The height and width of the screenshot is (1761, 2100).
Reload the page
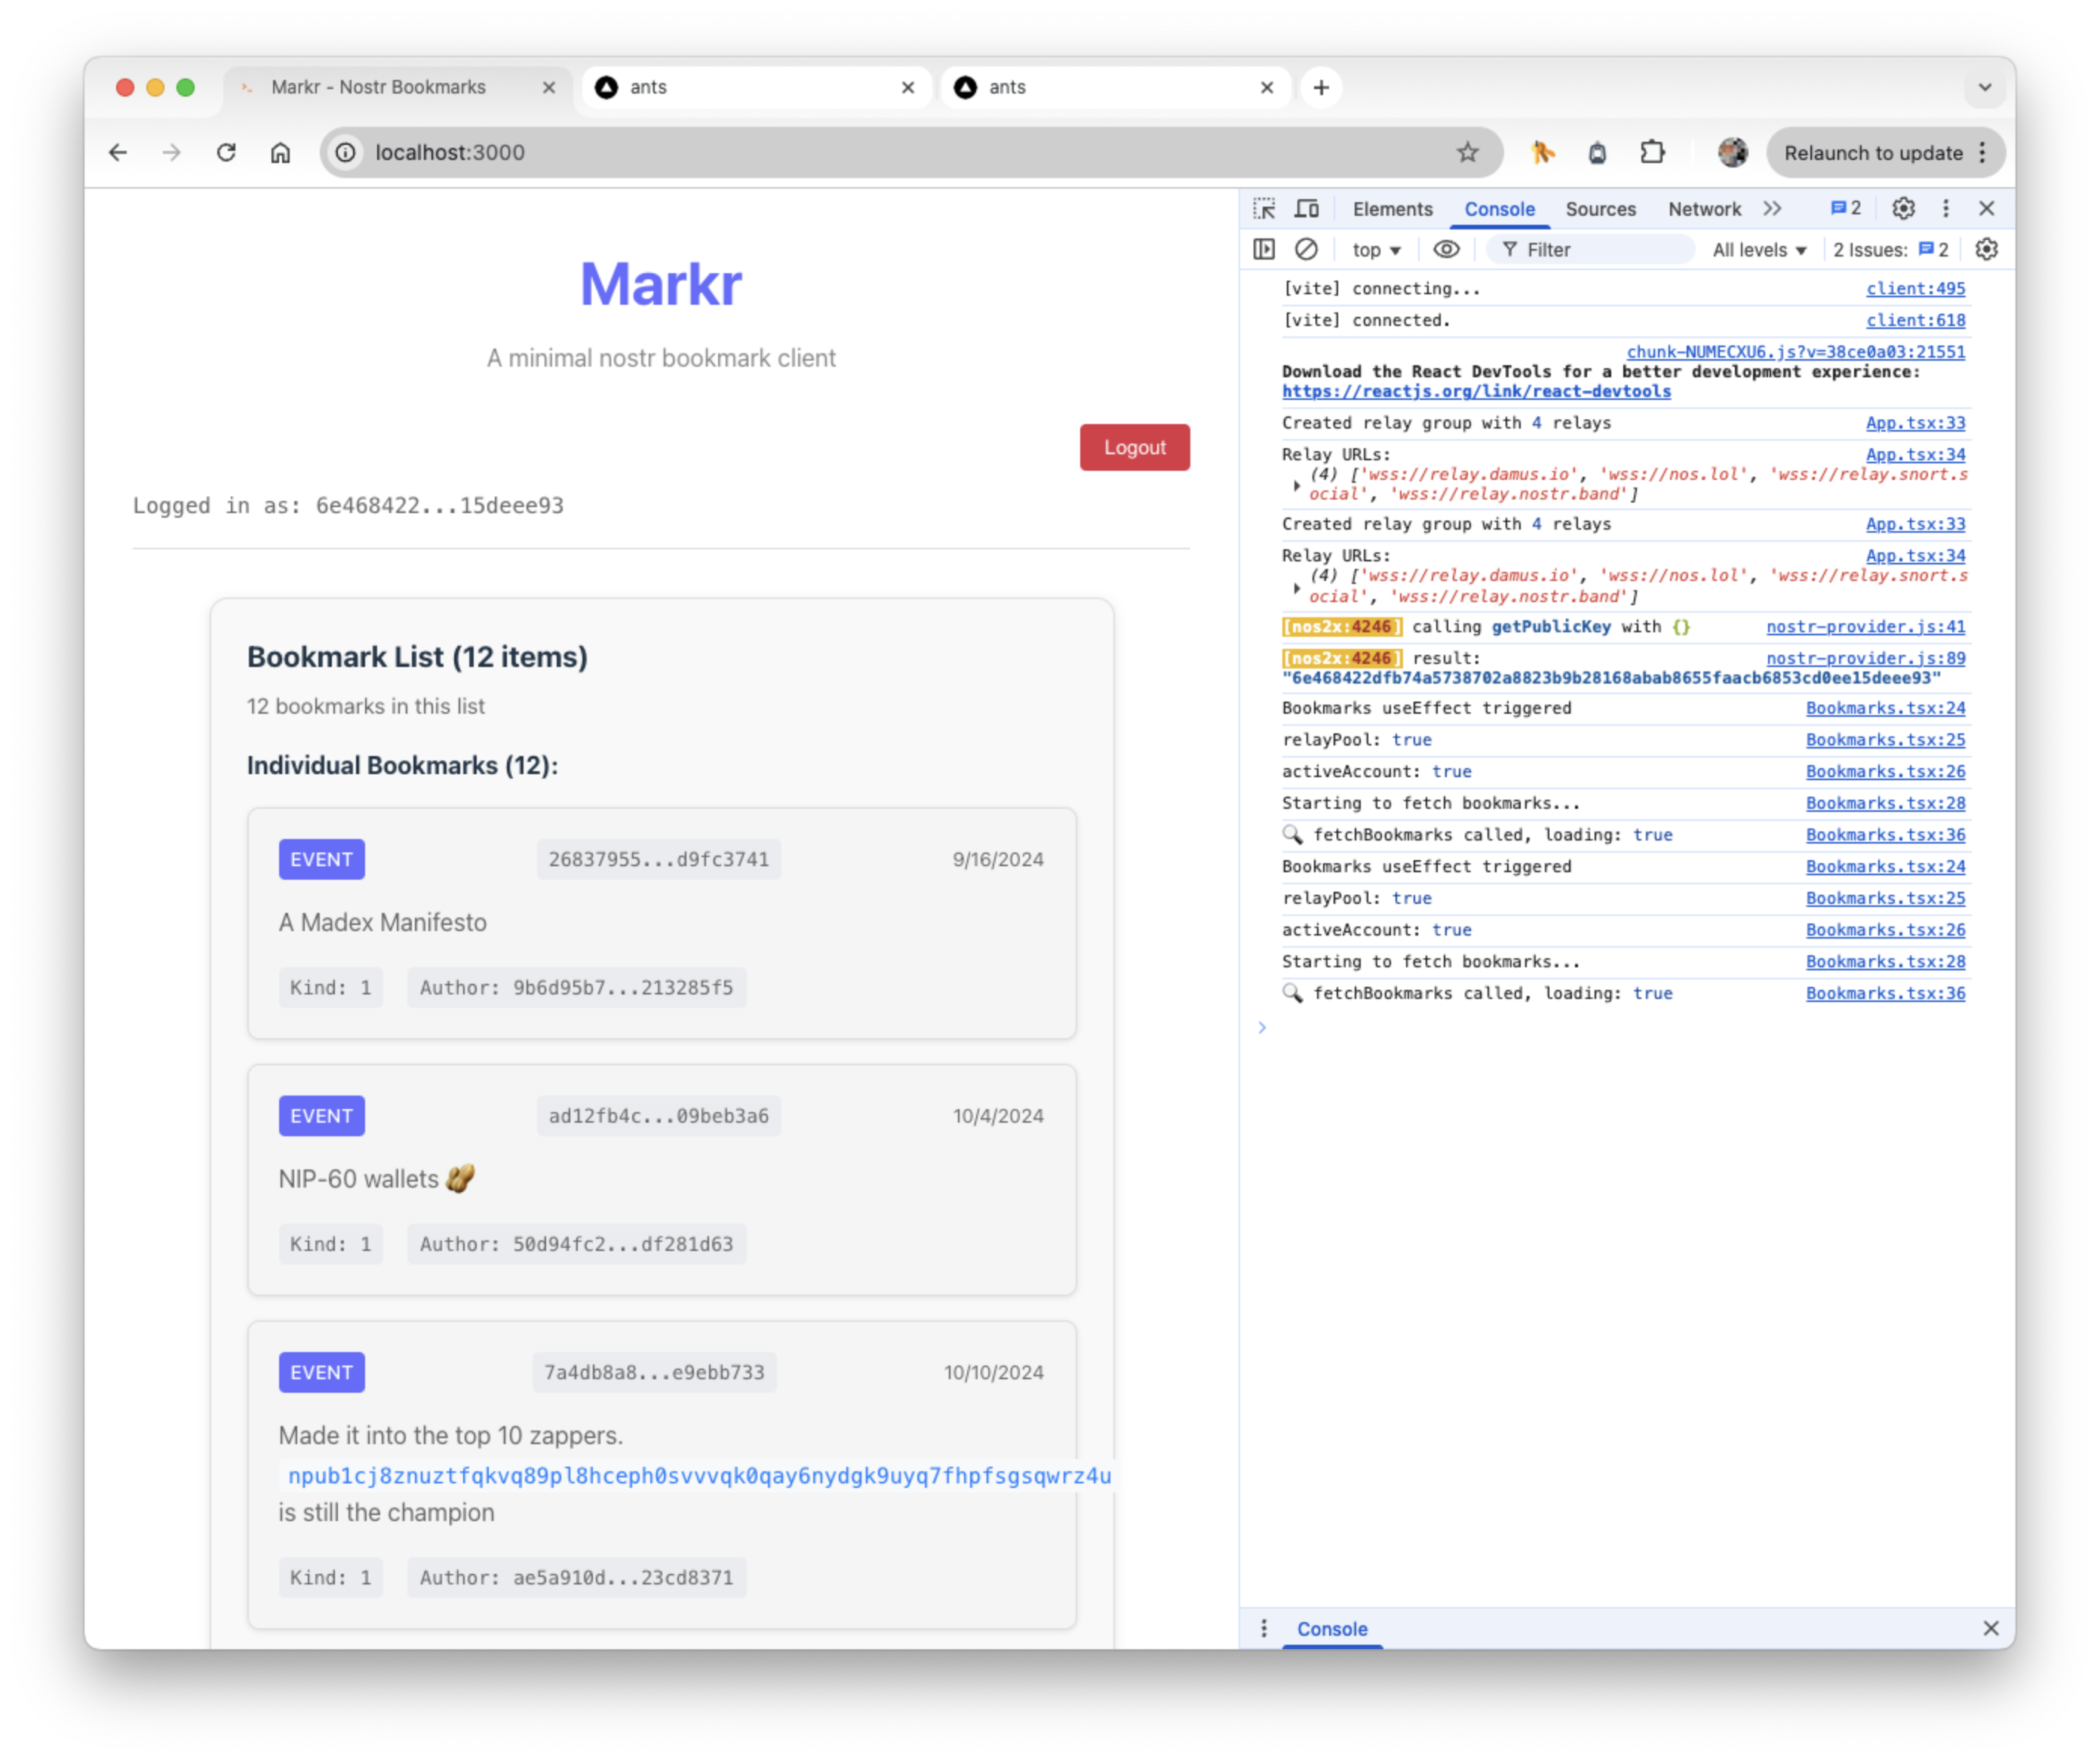pyautogui.click(x=226, y=152)
